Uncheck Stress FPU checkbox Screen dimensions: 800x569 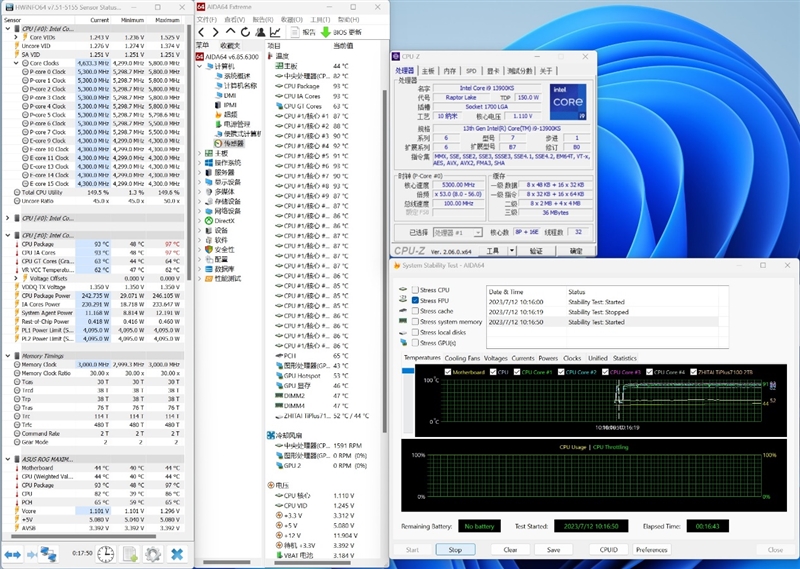(415, 301)
